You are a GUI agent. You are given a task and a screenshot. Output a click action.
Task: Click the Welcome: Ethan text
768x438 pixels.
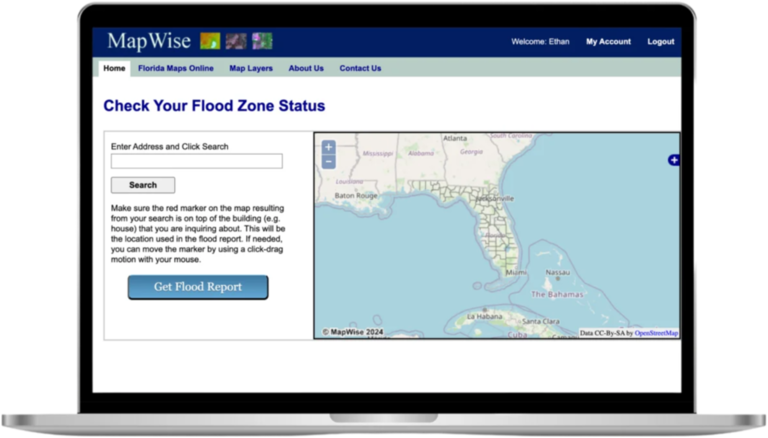540,42
